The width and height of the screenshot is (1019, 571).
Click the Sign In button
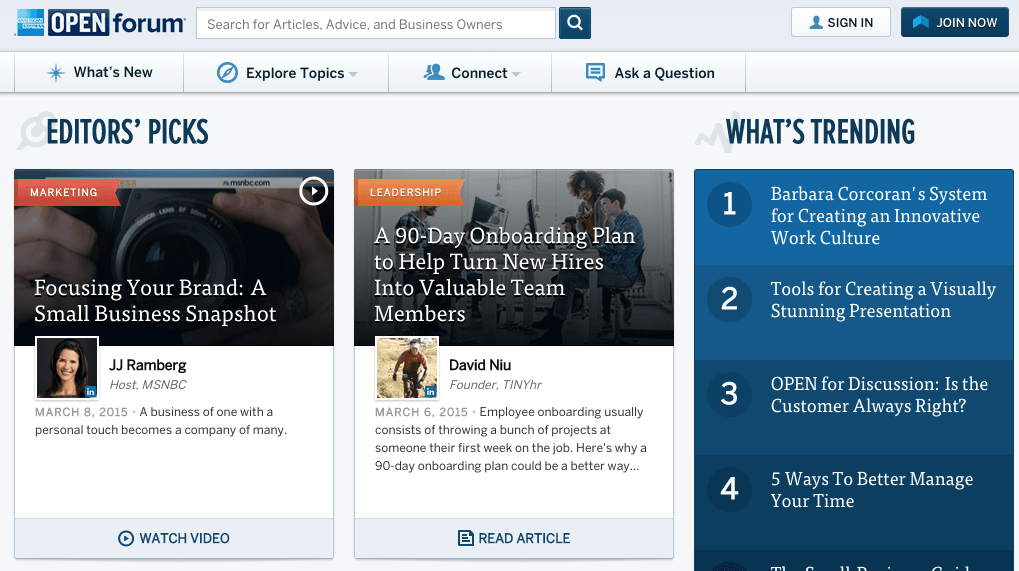tap(841, 23)
